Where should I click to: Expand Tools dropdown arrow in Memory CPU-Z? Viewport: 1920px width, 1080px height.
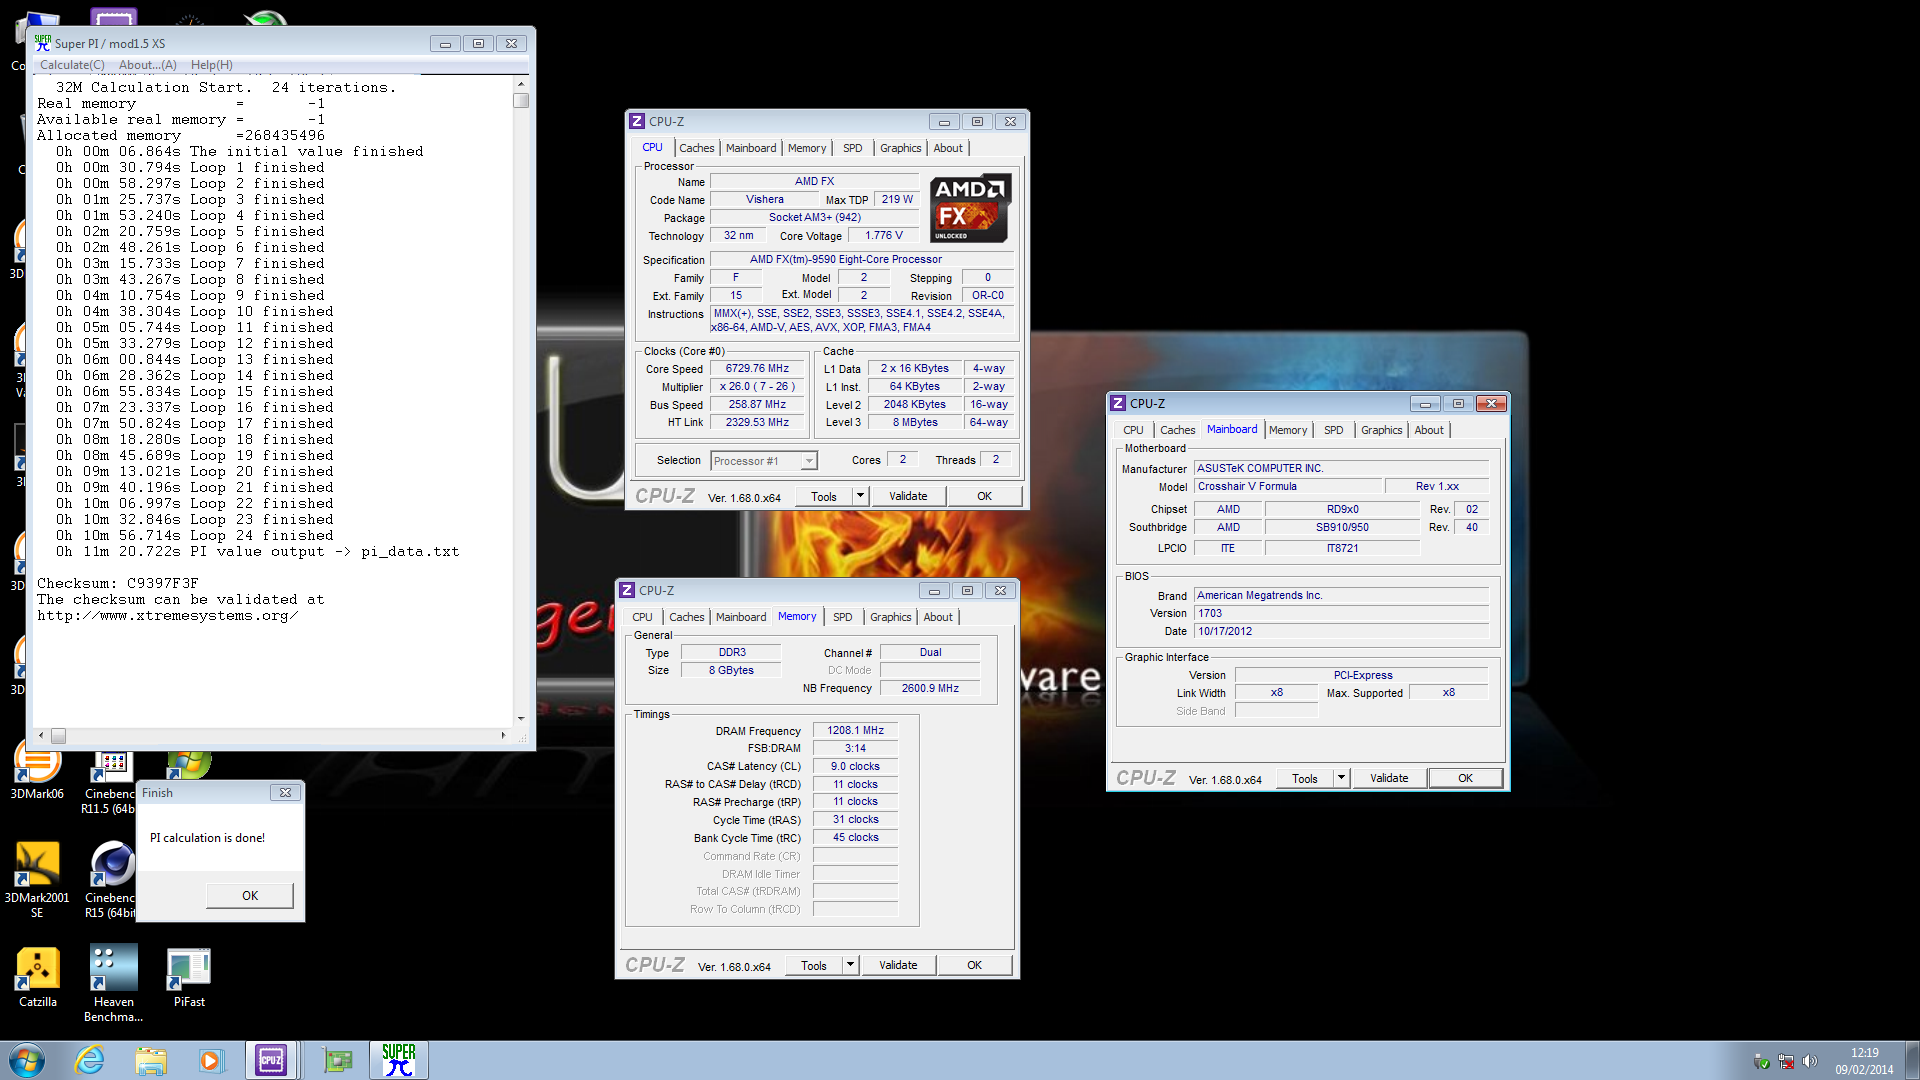(x=850, y=965)
